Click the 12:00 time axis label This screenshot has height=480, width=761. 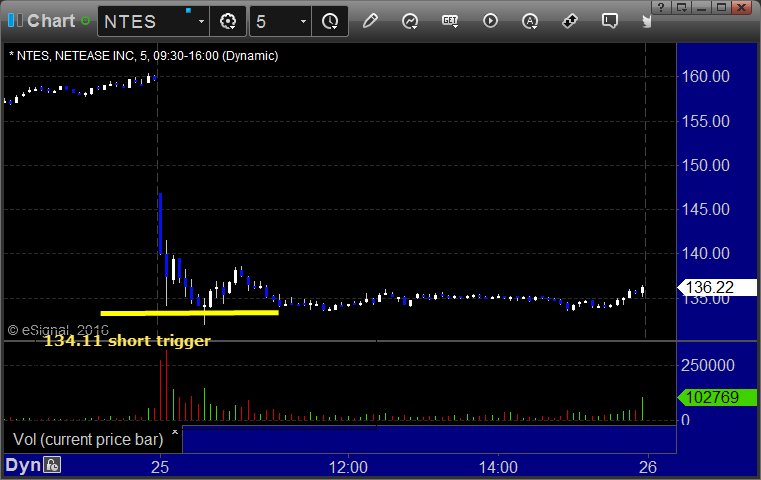point(348,467)
